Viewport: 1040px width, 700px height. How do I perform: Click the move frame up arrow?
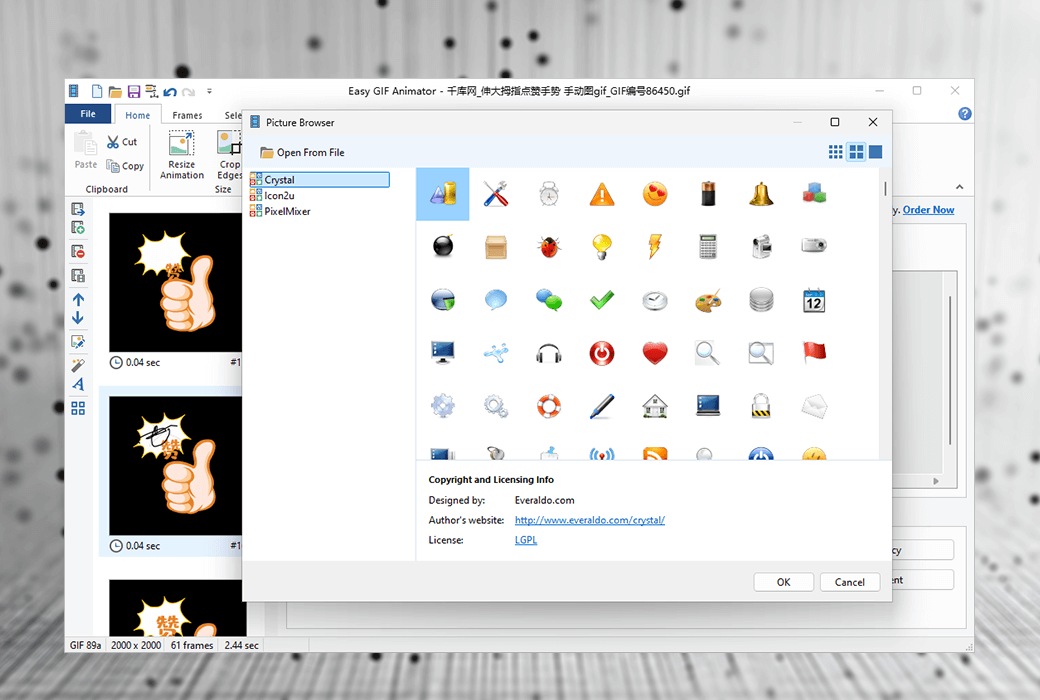coord(78,300)
